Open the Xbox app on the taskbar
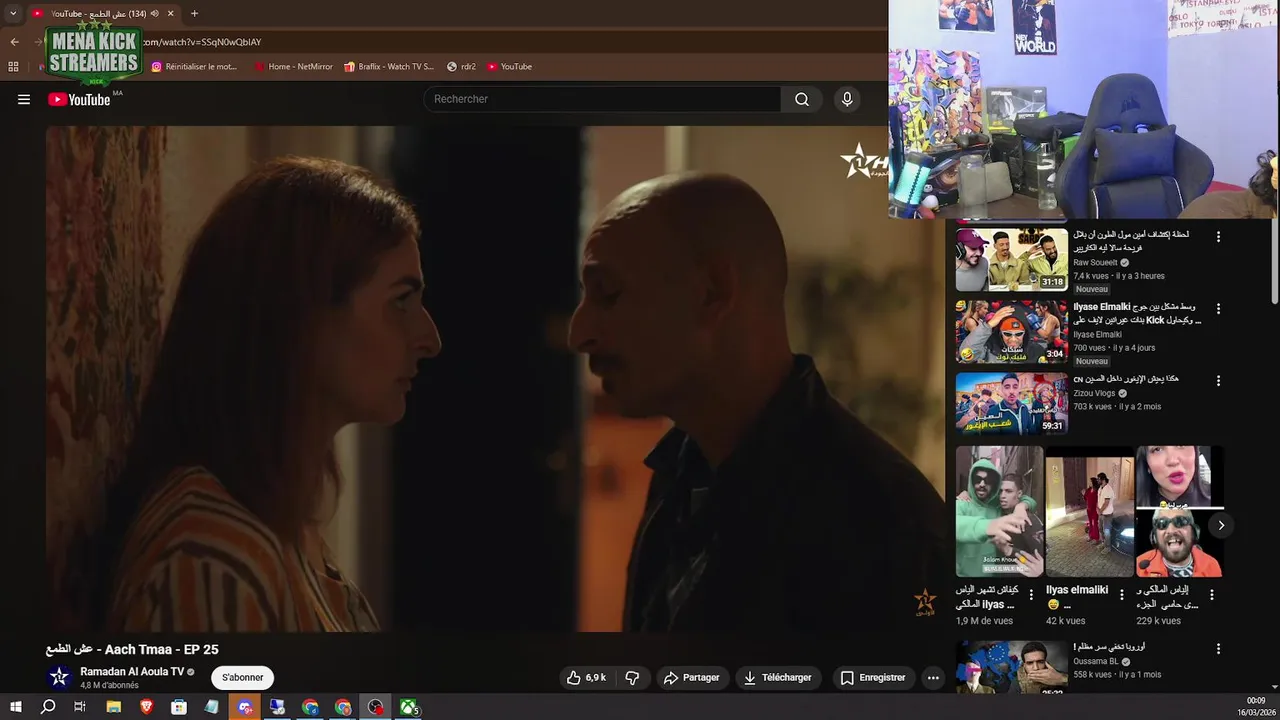Screen dimensions: 1280x720 coord(409,707)
